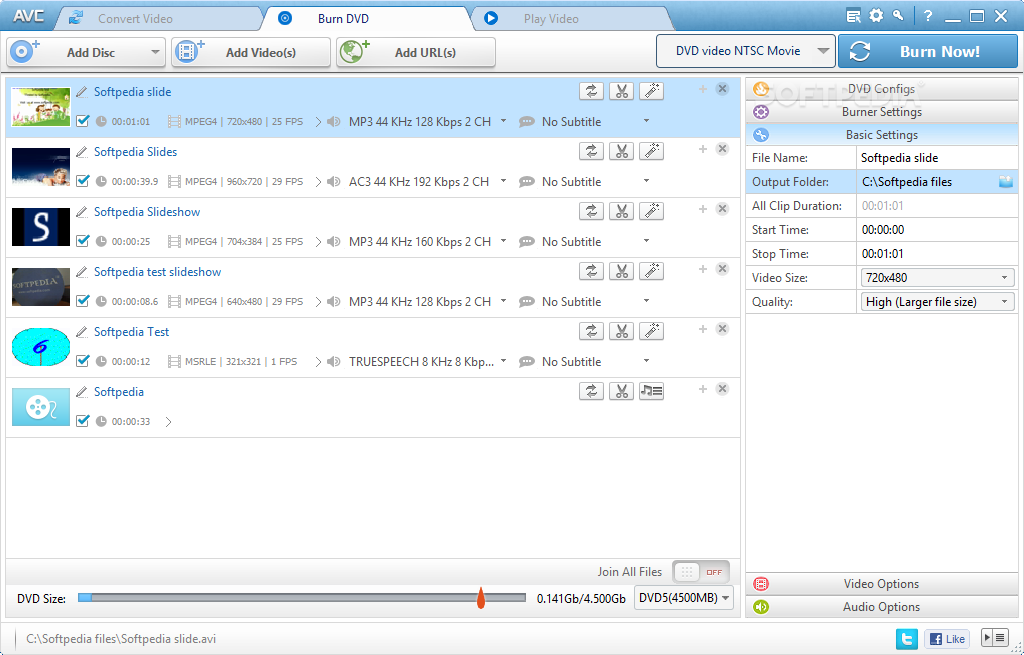Screen dimensions: 1024x655
Task: Open subtitle dropdown on Softpedia Slides row
Action: [x=647, y=181]
